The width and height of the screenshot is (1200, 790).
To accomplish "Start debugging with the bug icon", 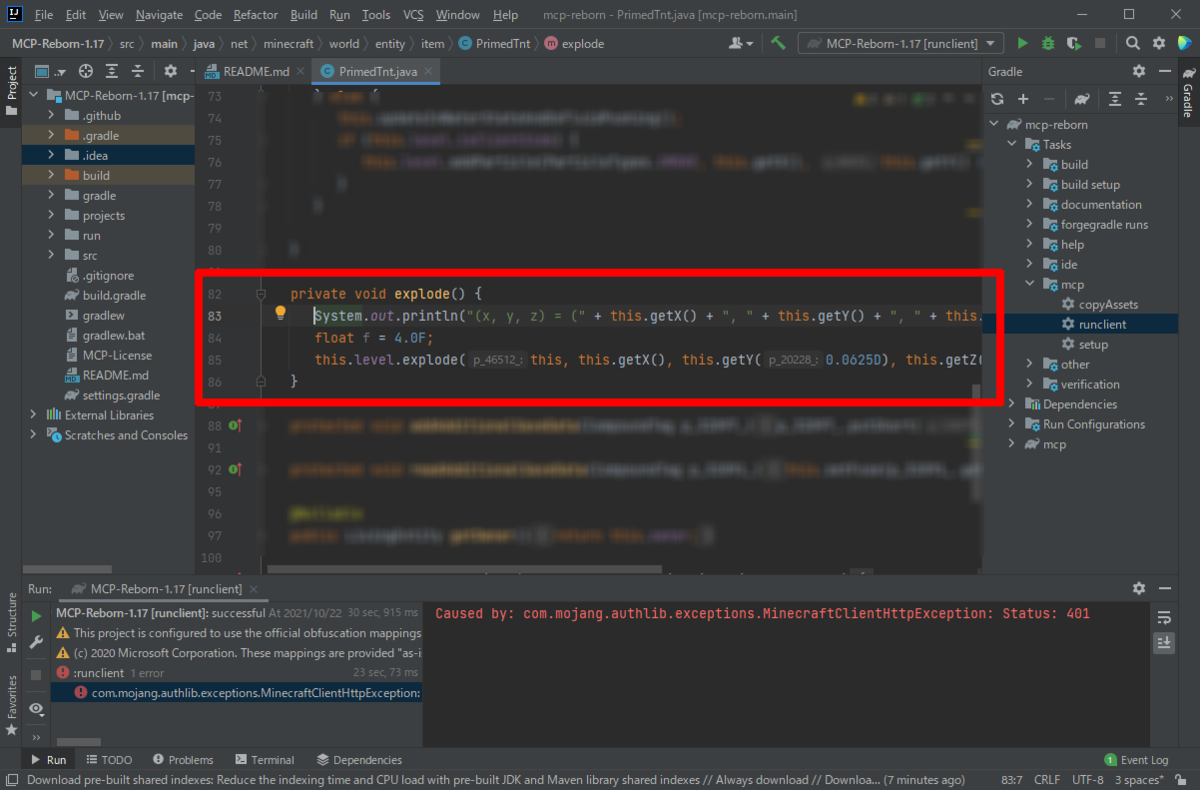I will (1048, 44).
